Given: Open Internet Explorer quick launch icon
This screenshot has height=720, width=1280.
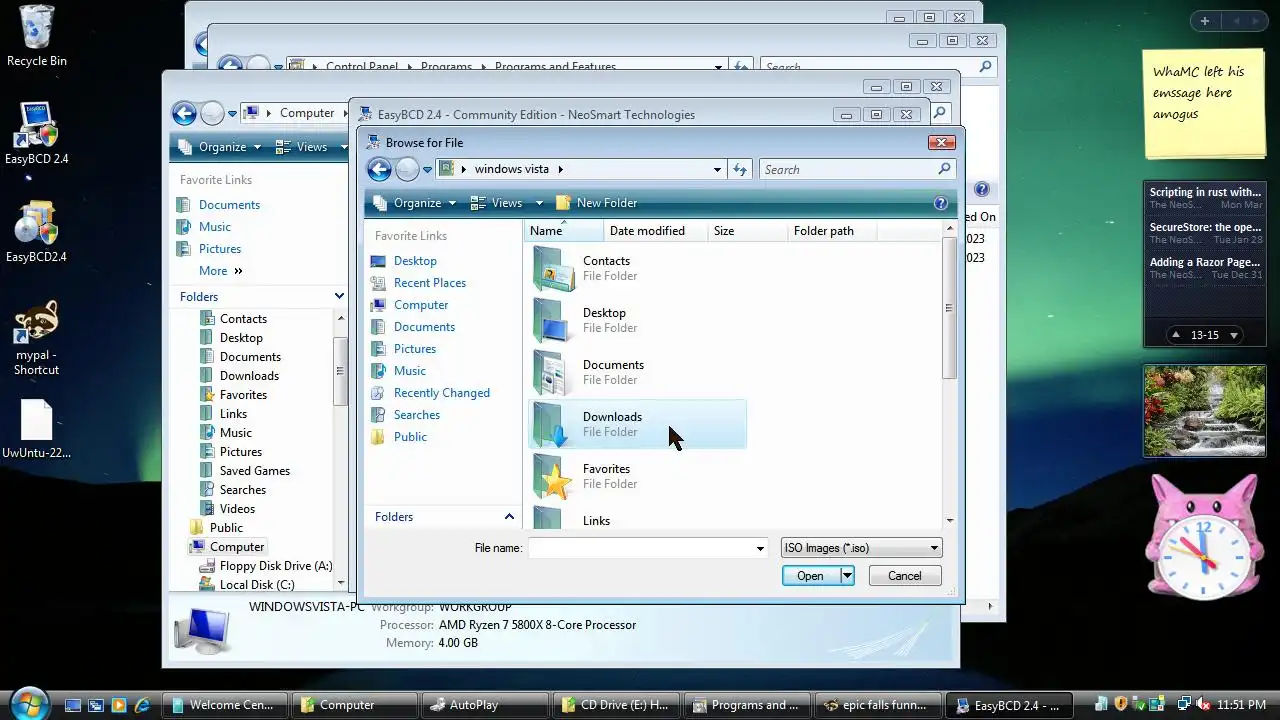Looking at the screenshot, I should tap(142, 705).
